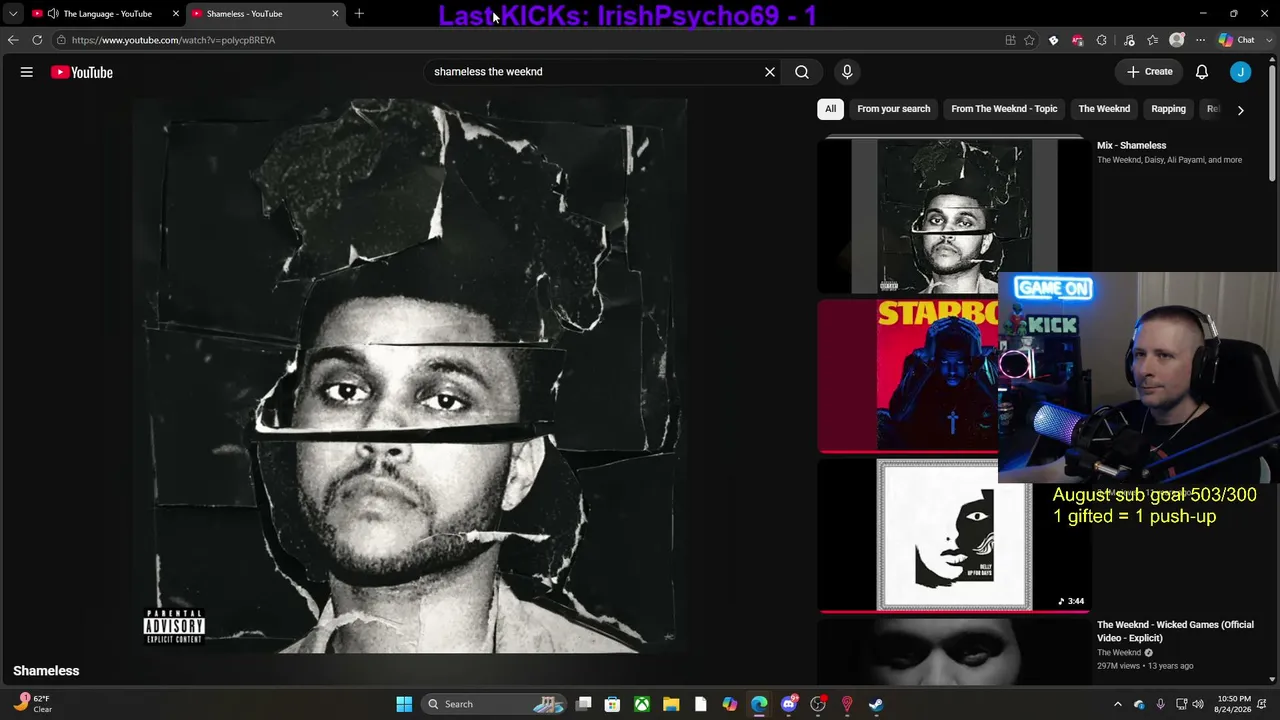1280x720 pixels.
Task: Open the weather widget showing 62°F
Action: [33, 704]
